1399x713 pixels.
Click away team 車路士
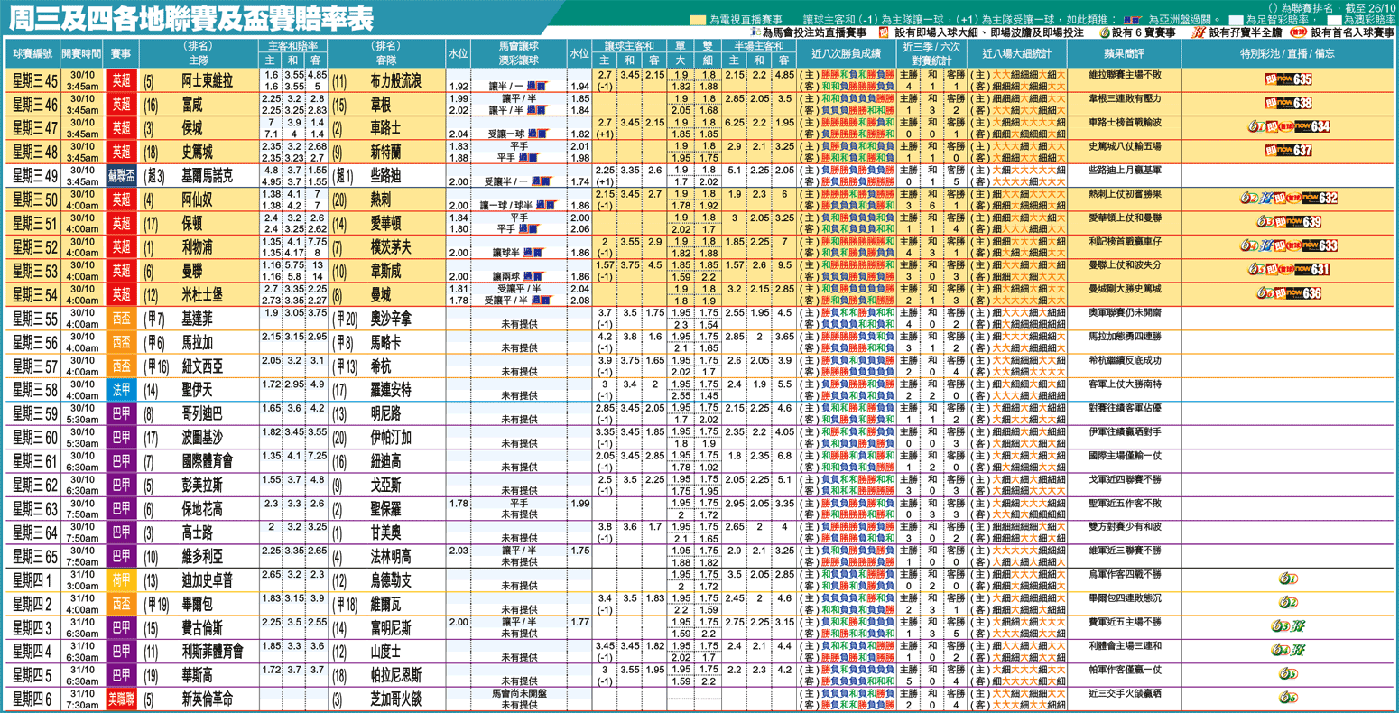tap(386, 127)
